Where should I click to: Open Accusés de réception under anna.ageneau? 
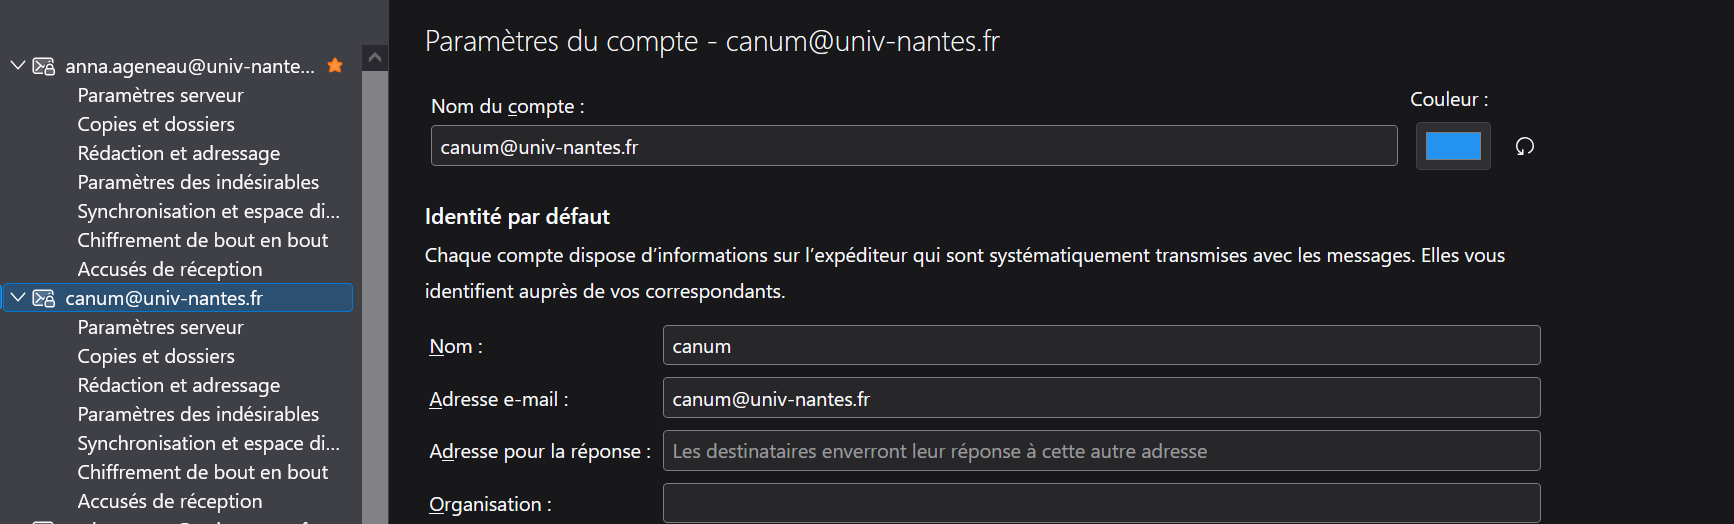pyautogui.click(x=170, y=269)
